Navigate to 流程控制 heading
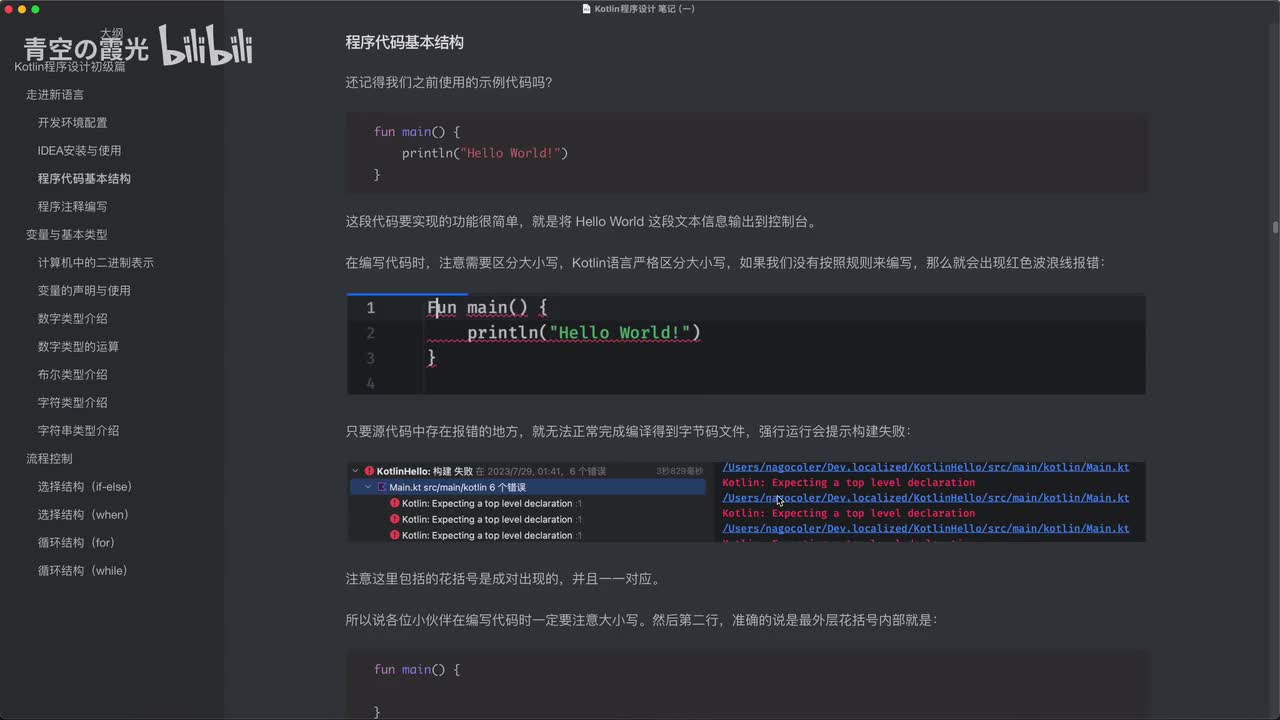Viewport: 1280px width, 720px height. pos(49,459)
